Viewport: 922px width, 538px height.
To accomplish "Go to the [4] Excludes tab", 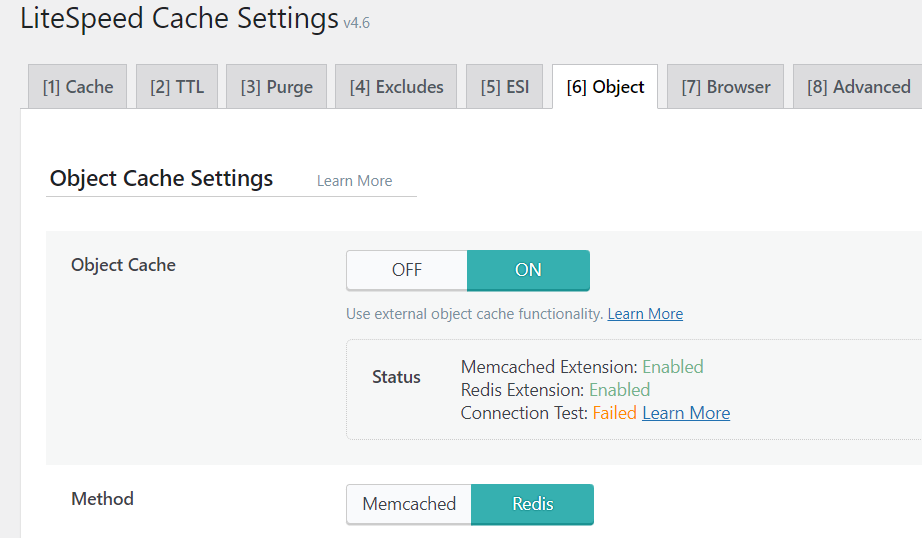I will [x=396, y=86].
